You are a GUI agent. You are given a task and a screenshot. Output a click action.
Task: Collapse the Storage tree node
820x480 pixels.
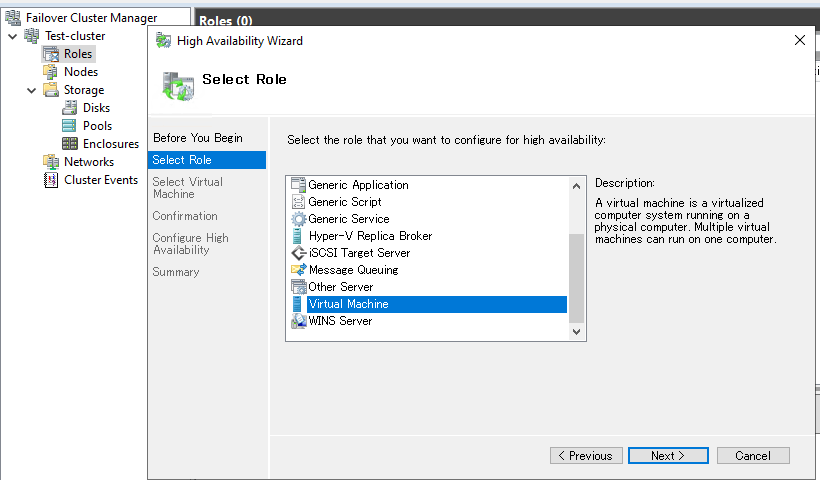[x=32, y=90]
